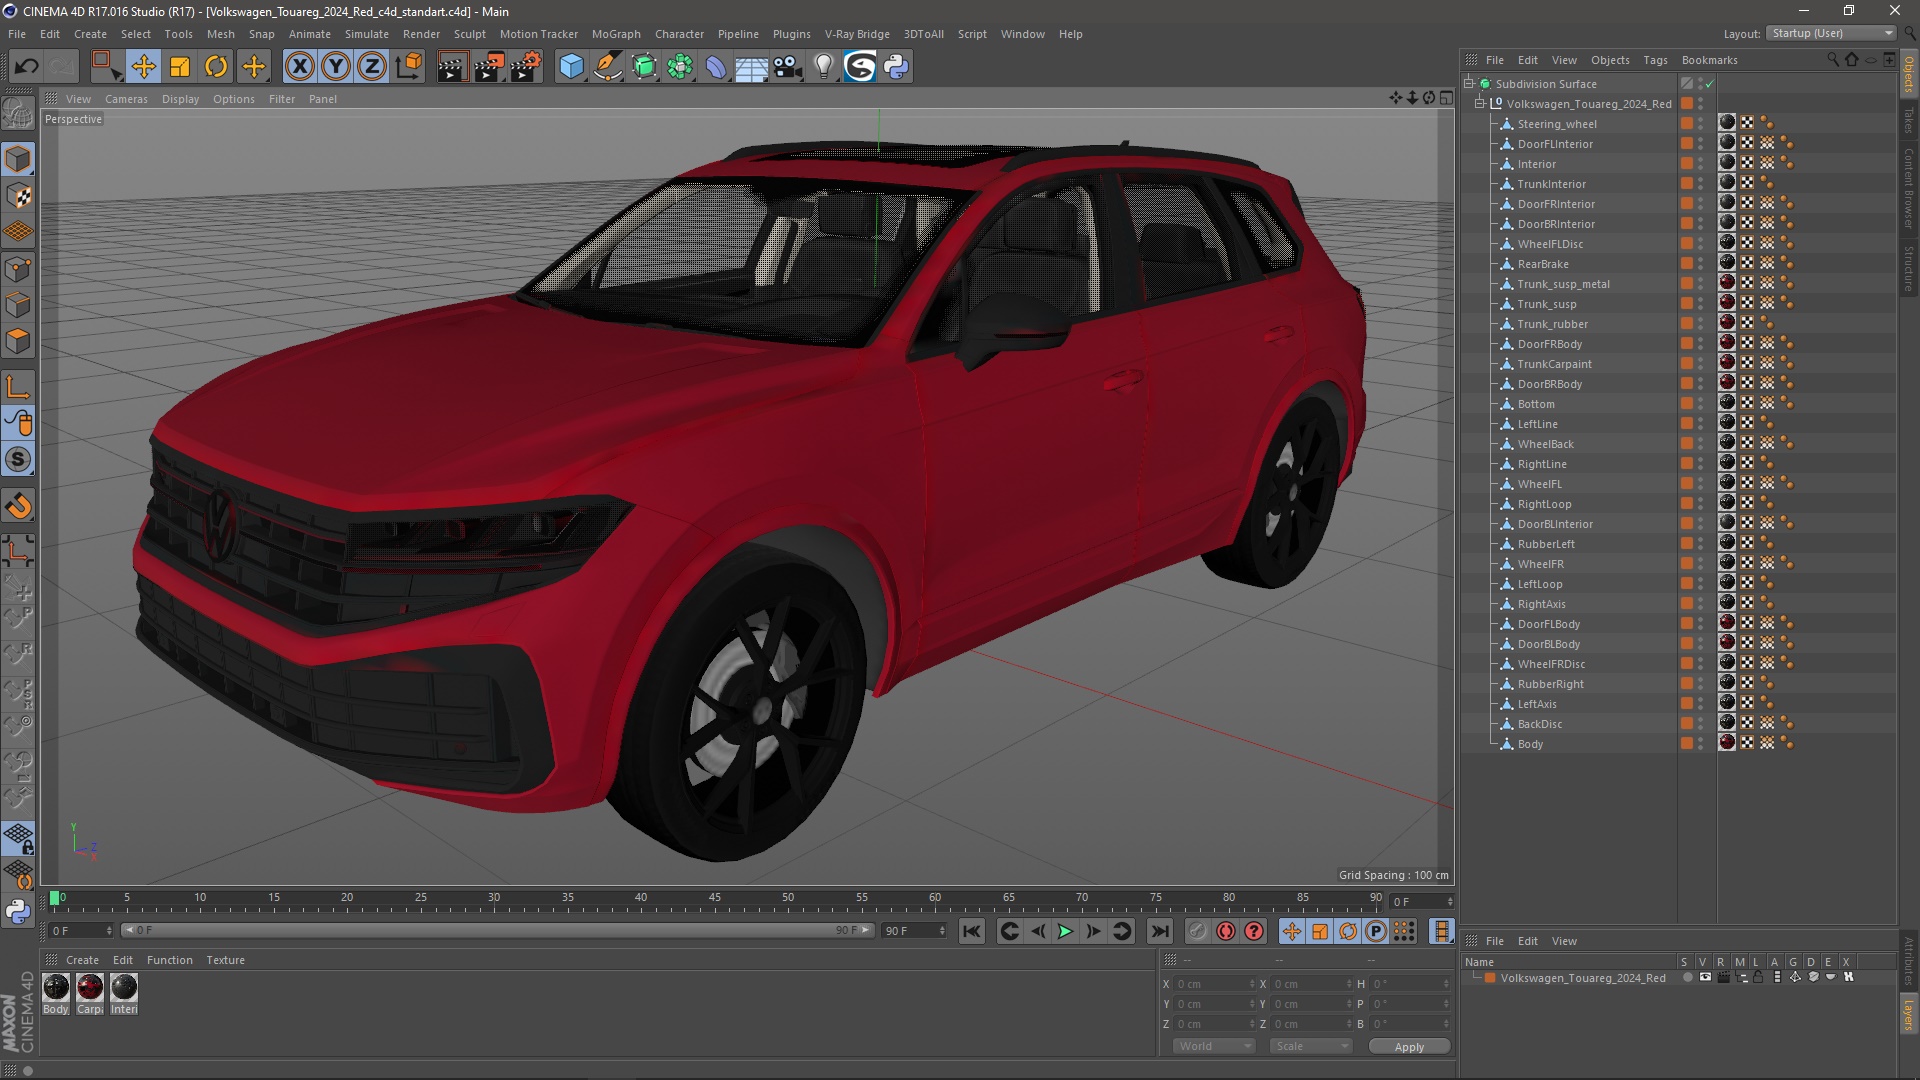Switch to Polygons mode
Screen dimensions: 1920x1080
coord(18,341)
